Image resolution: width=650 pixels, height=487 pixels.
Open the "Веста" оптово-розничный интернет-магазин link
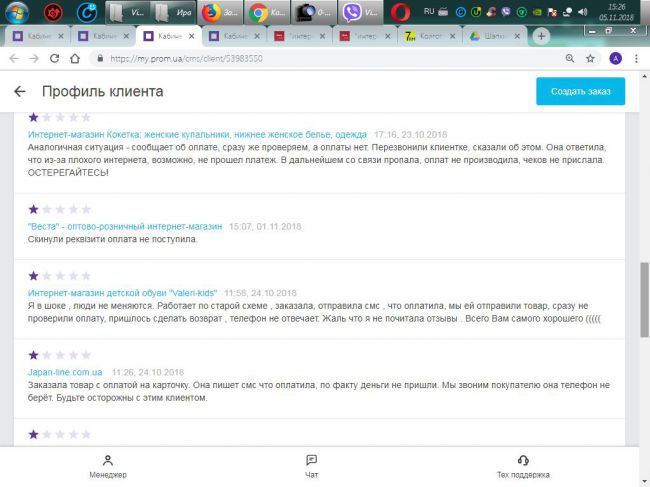click(125, 227)
